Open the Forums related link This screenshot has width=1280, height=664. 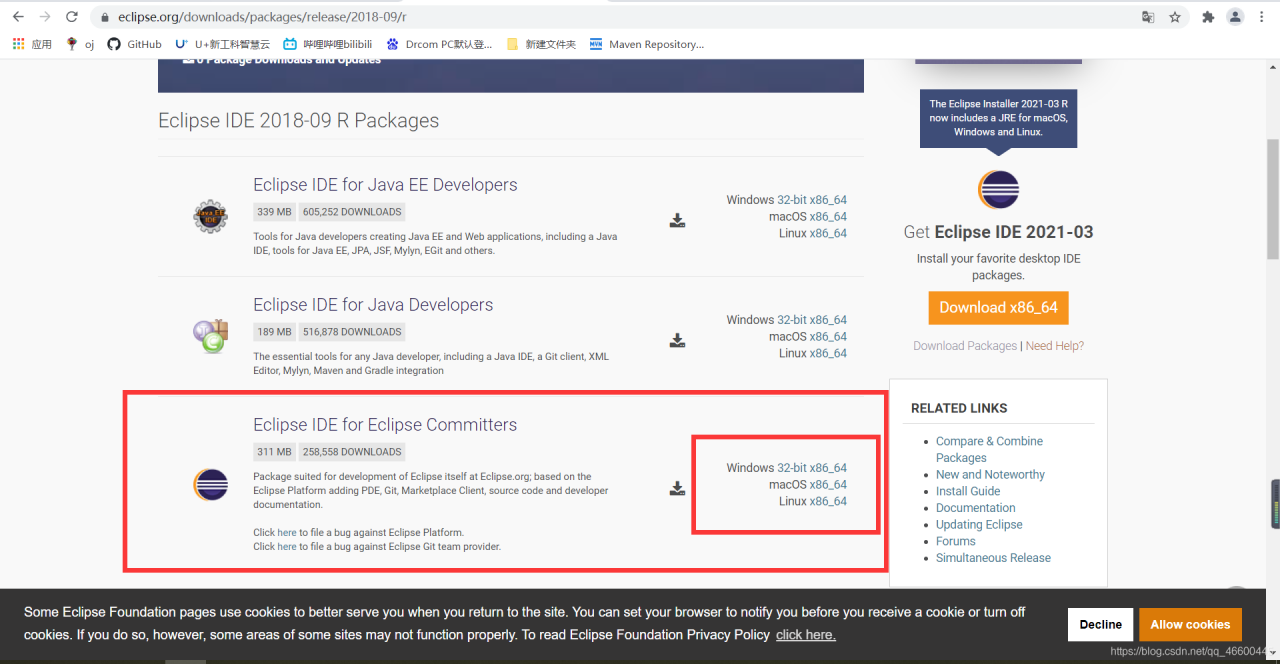point(956,541)
